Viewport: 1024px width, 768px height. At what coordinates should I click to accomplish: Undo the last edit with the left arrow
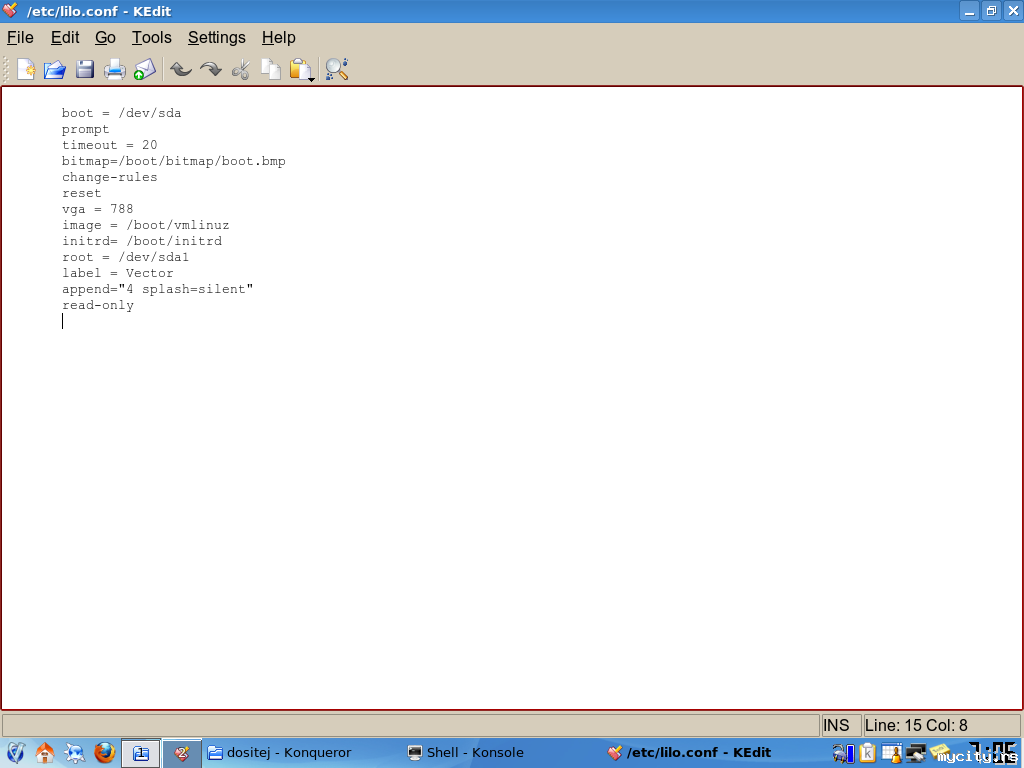point(181,69)
